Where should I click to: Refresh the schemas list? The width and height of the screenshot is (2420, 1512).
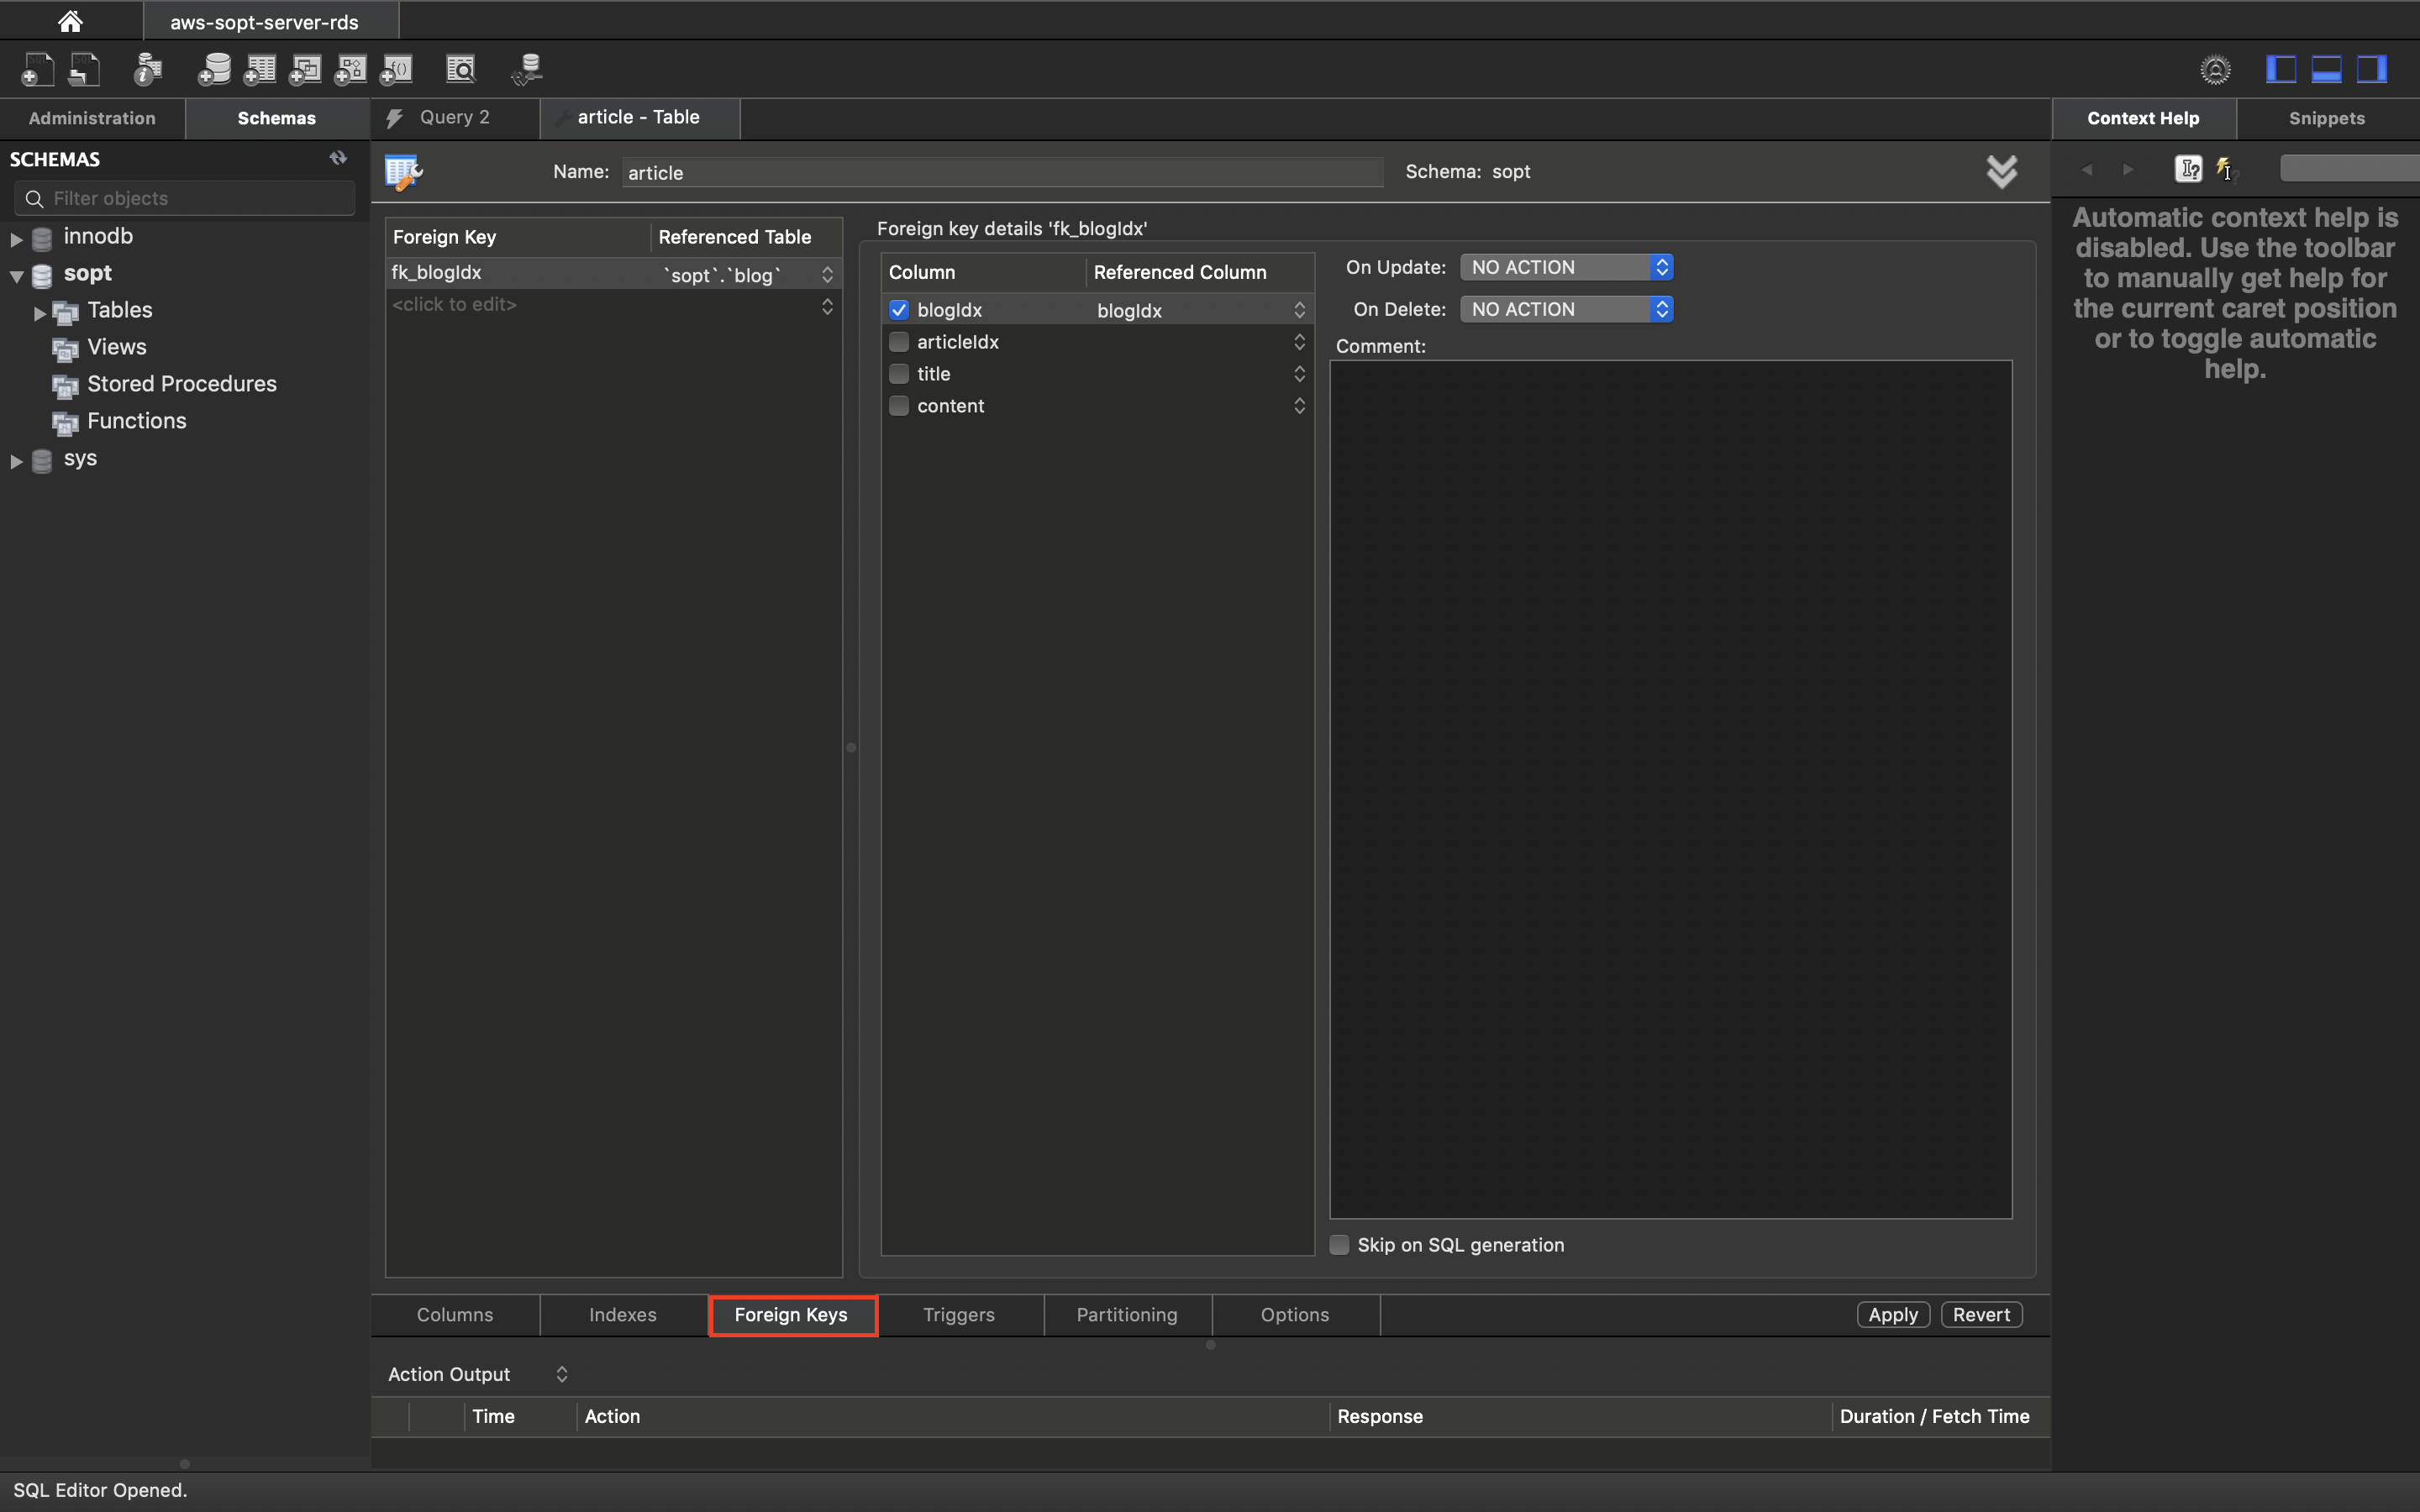pyautogui.click(x=338, y=158)
